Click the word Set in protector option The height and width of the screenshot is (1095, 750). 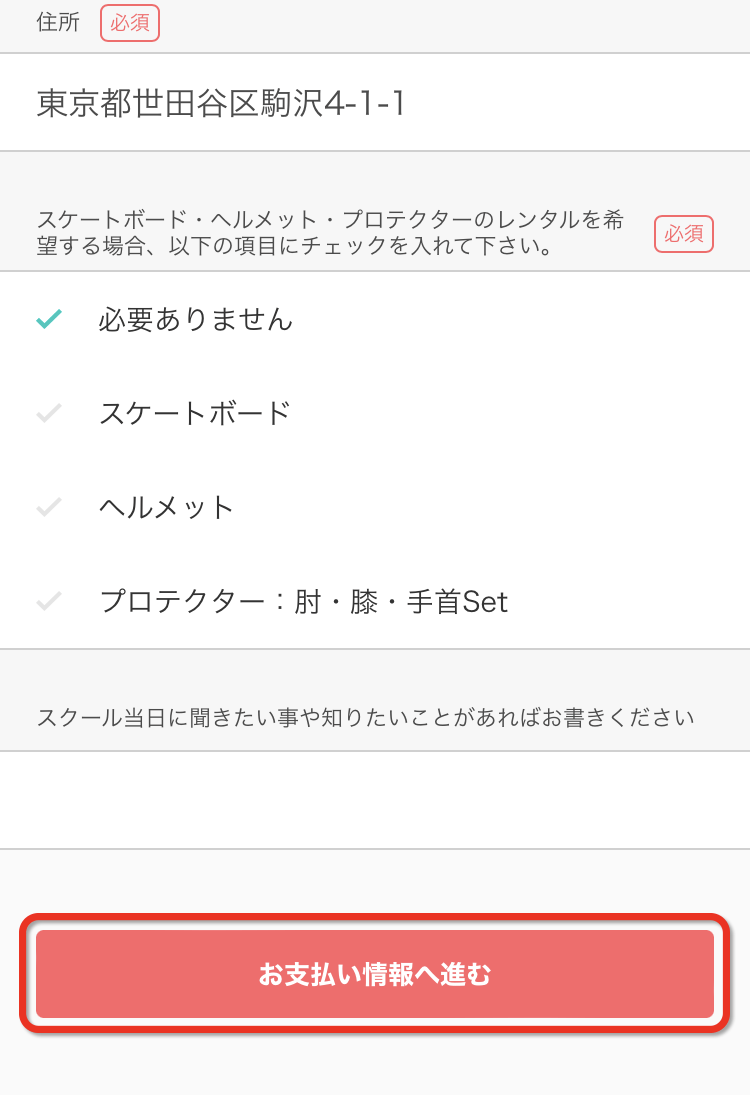485,602
